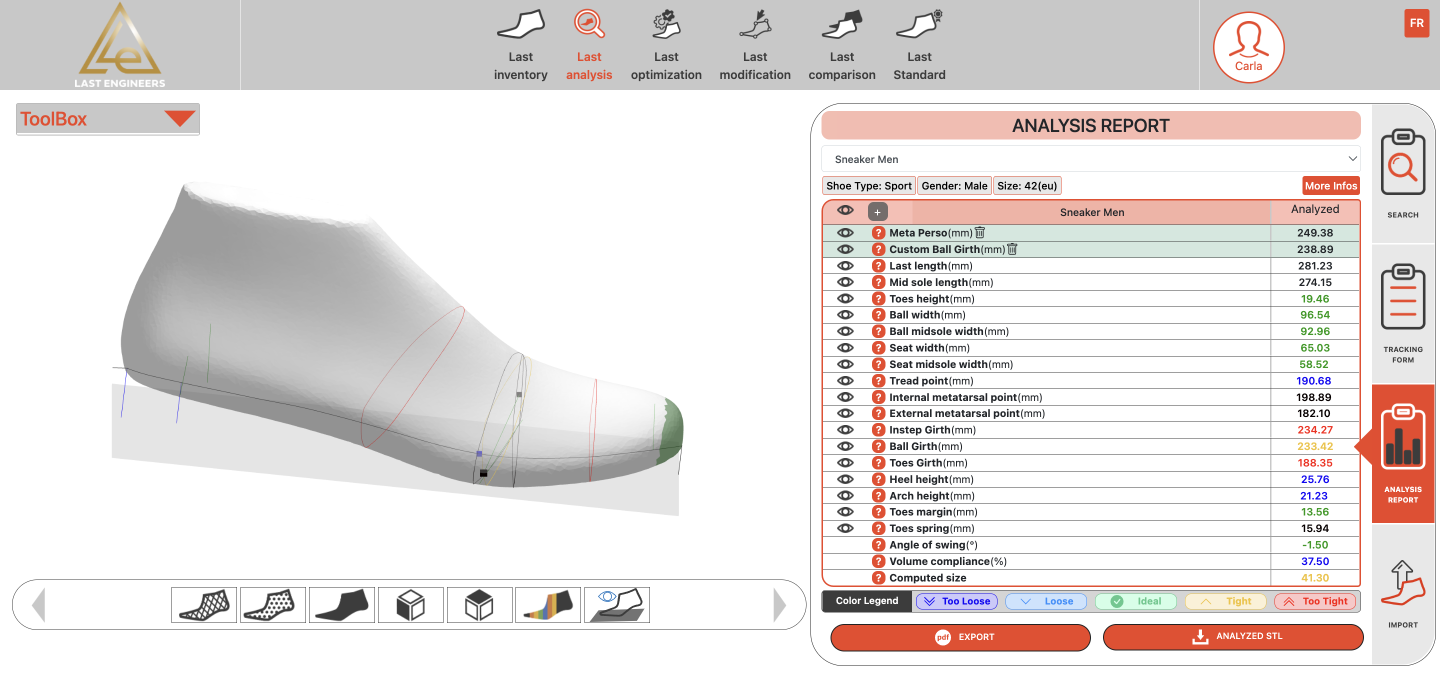Delete the Meta Perso measurement
Screen dimensions: 1440x674
point(980,233)
